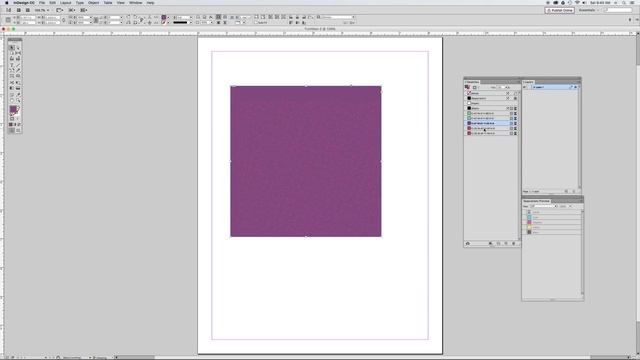Click the X position field in Control panel
Image resolution: width=640 pixels, height=360 pixels.
(29, 18)
